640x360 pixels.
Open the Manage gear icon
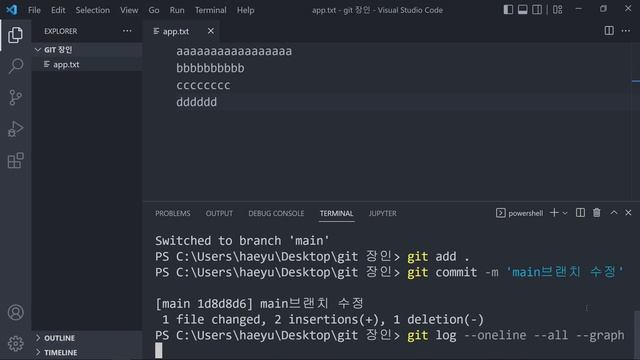16,344
